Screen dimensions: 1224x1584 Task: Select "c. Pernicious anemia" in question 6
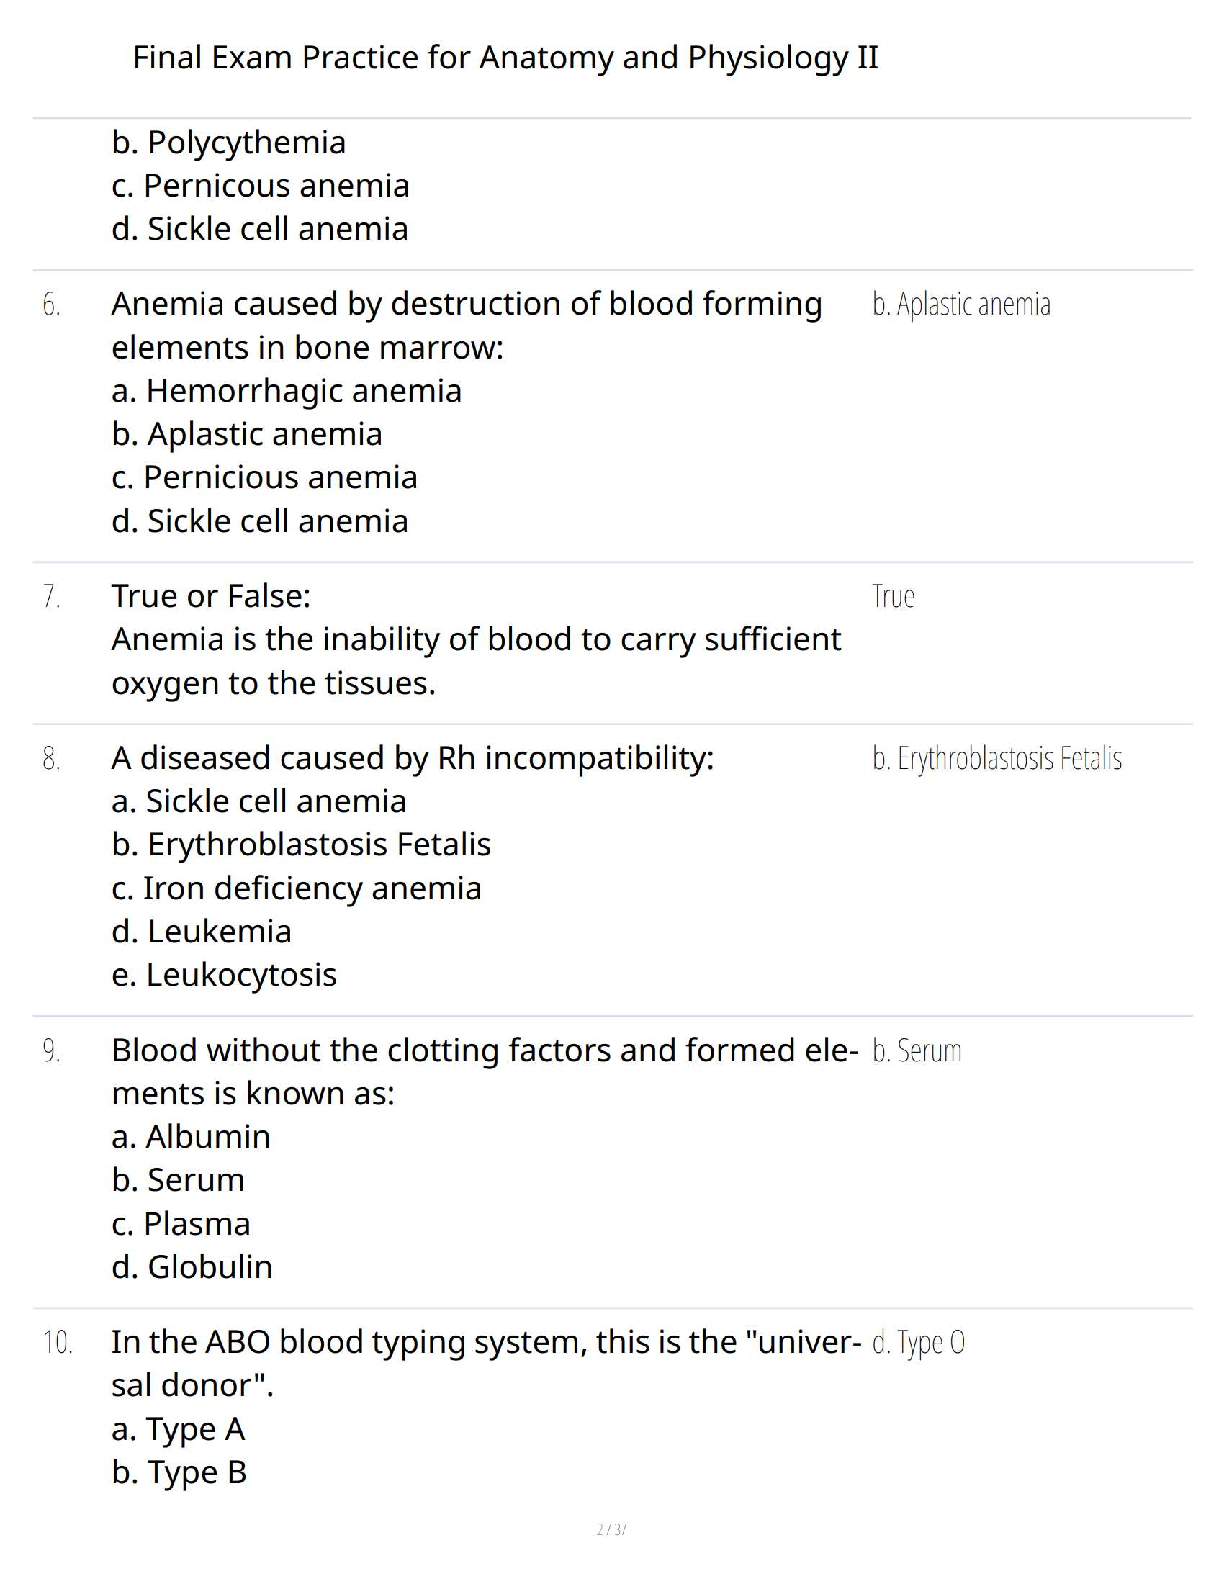click(264, 478)
